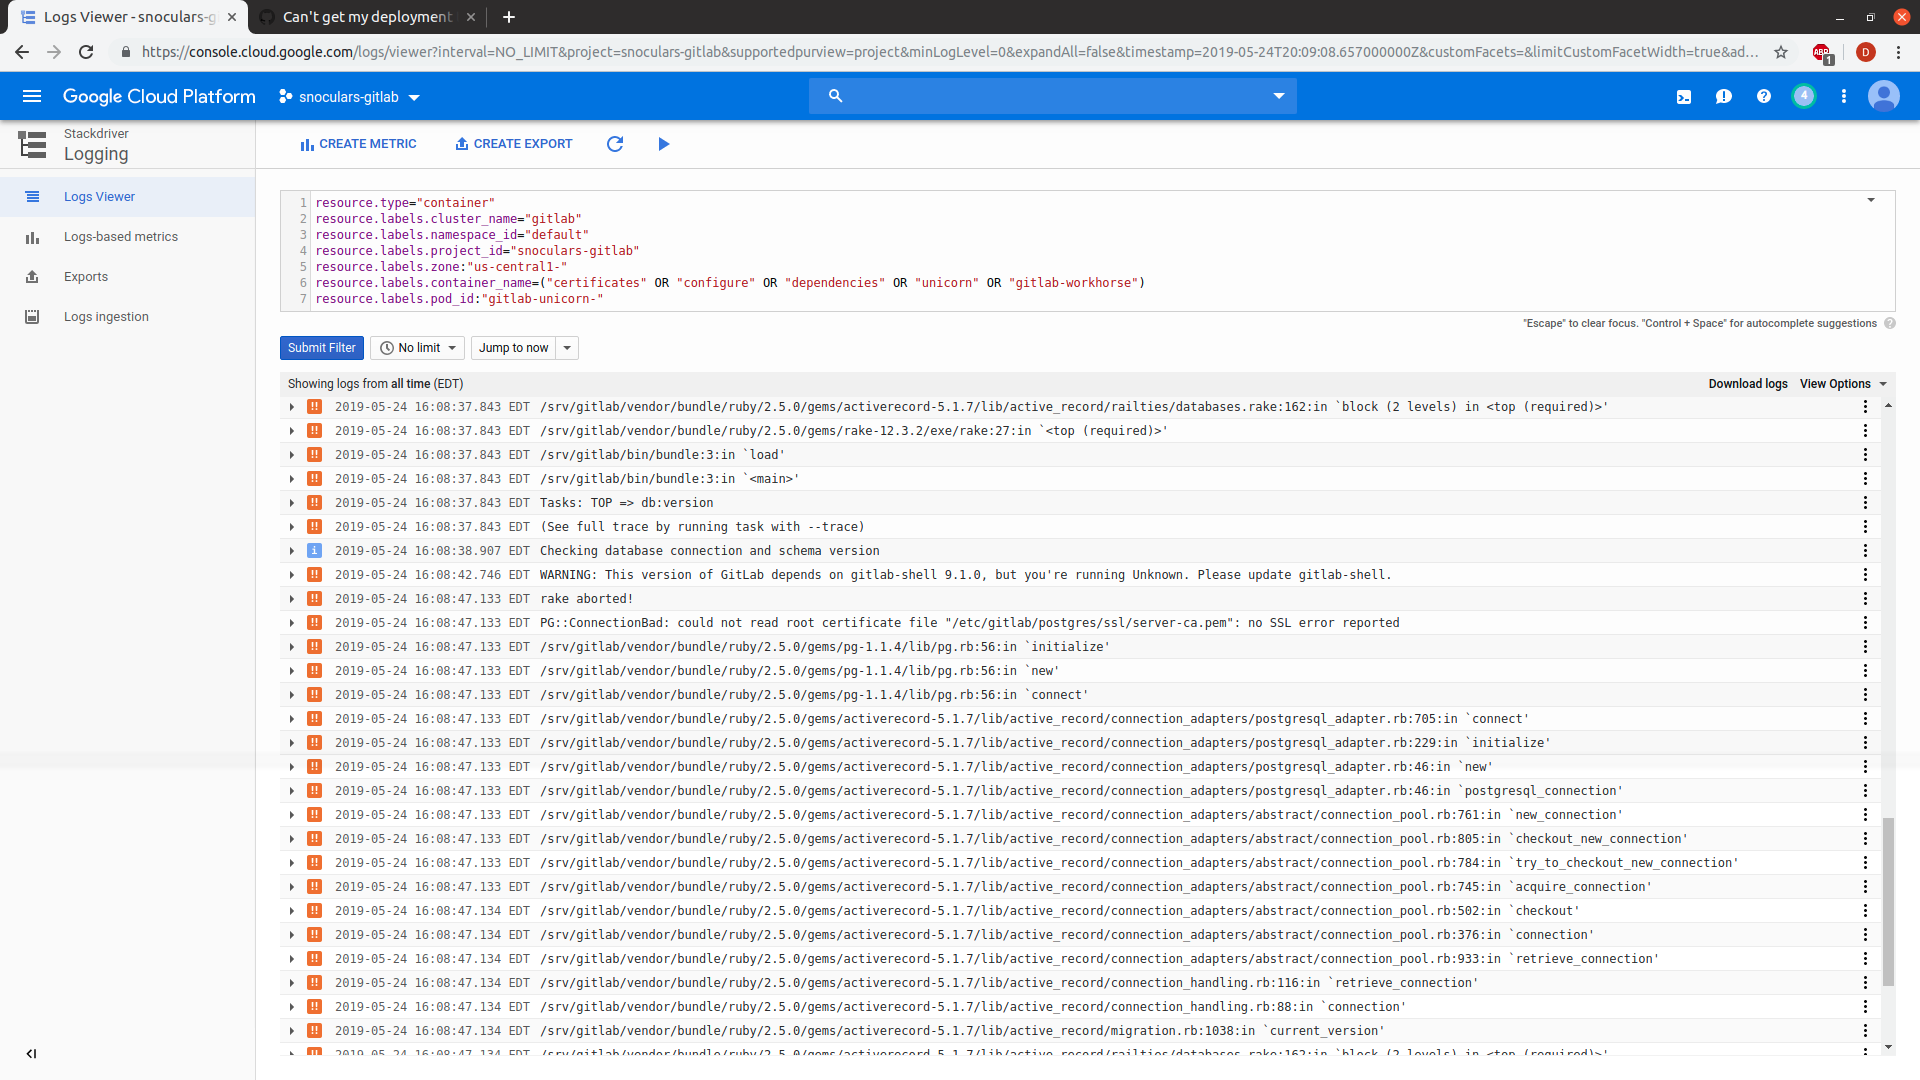Click Jump to now button
Viewport: 1920px width, 1080px height.
514,348
